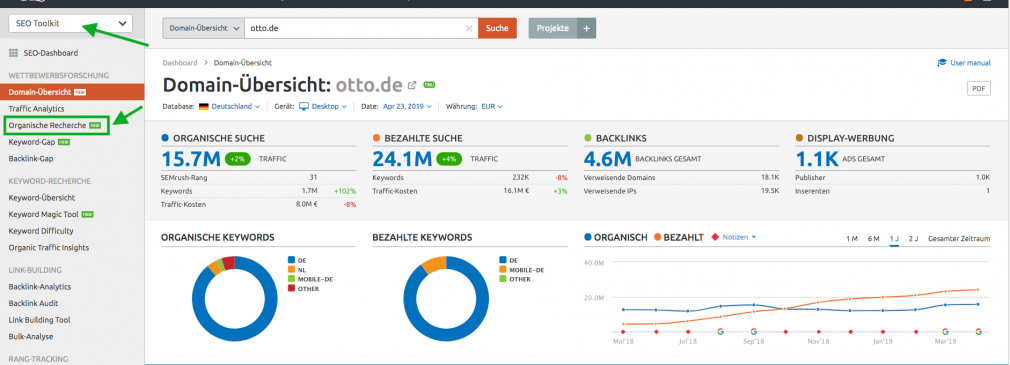Image resolution: width=1010 pixels, height=365 pixels.
Task: Toggle the ORGANISCH series in the chart legend
Action: [615, 237]
